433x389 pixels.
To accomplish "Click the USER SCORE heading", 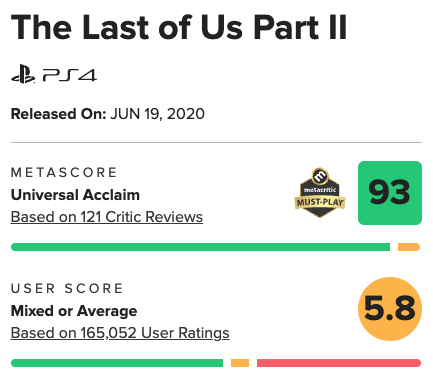I will (x=67, y=289).
